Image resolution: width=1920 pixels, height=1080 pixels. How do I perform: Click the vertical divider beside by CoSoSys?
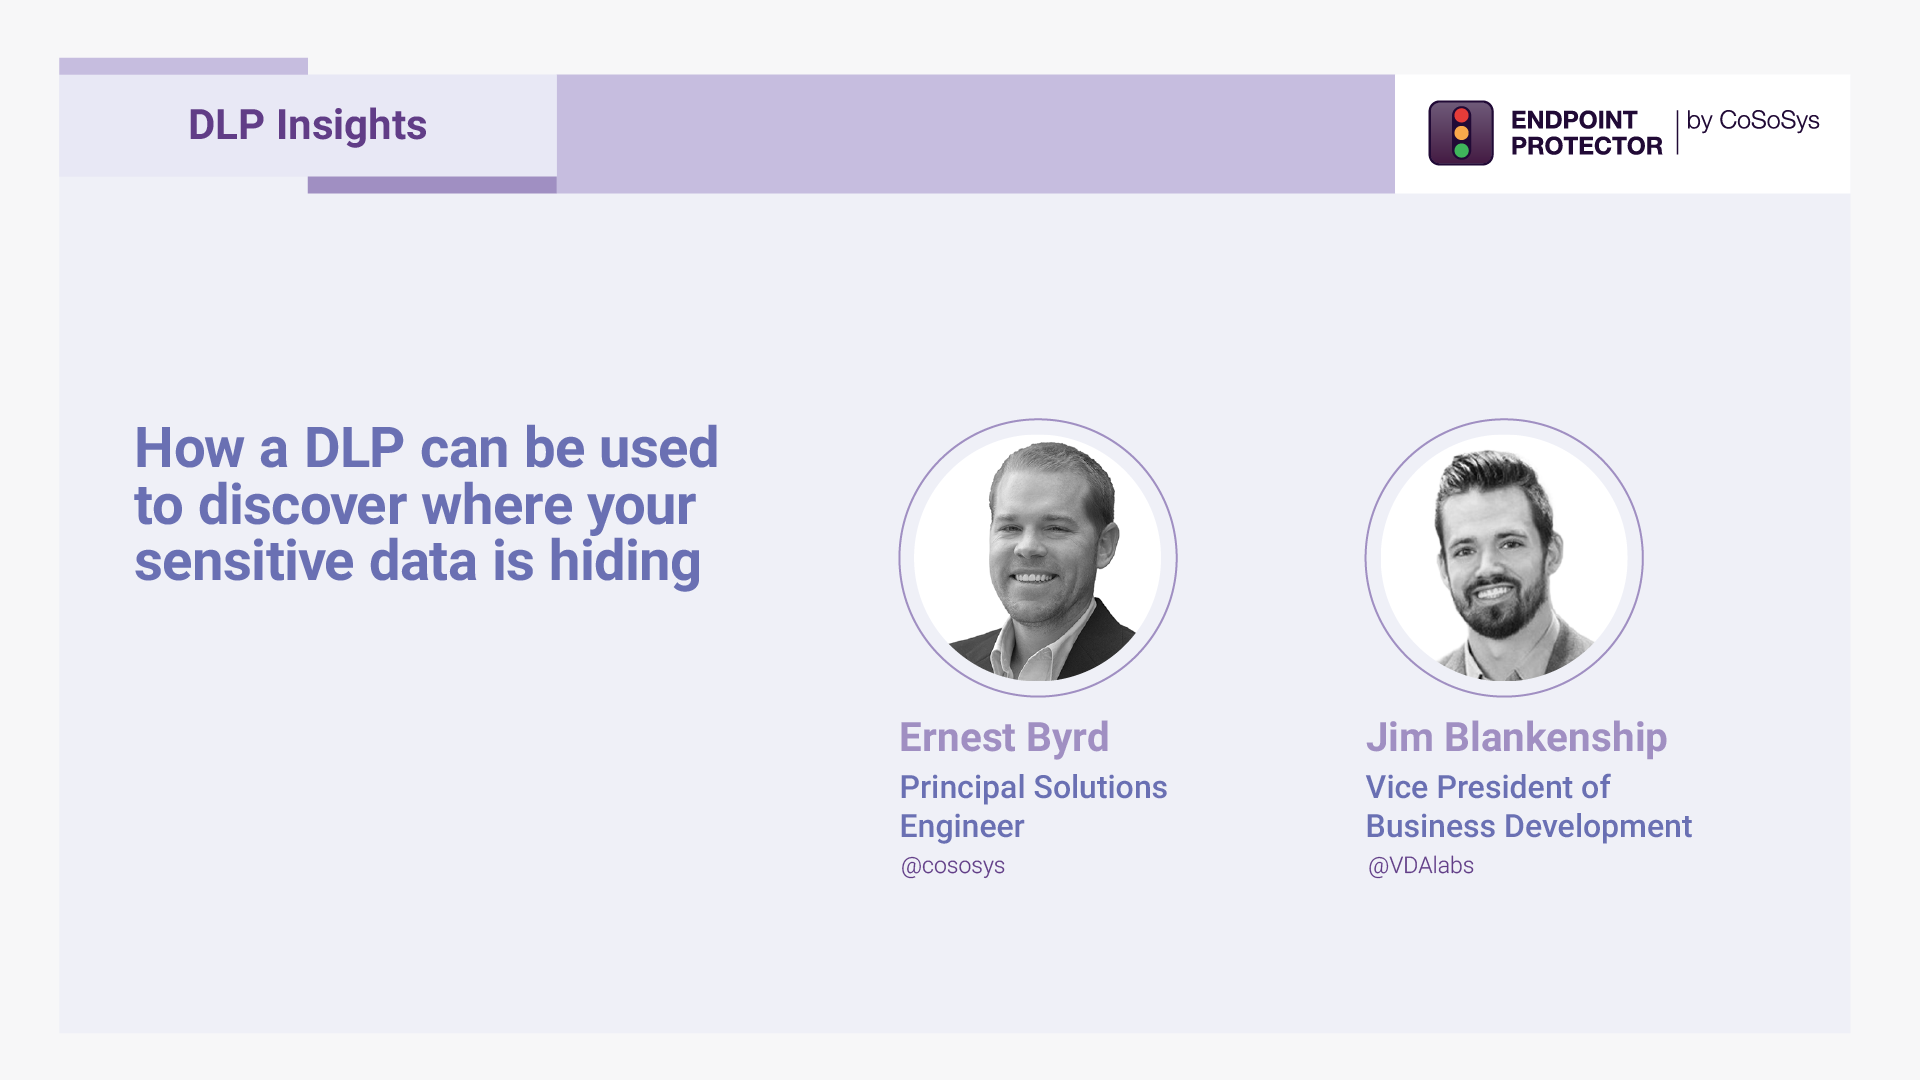click(x=1677, y=132)
